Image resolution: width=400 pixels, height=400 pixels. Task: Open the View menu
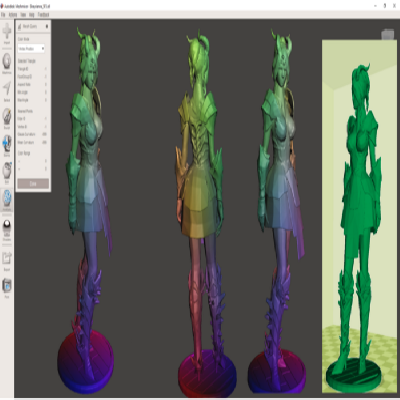[23, 15]
